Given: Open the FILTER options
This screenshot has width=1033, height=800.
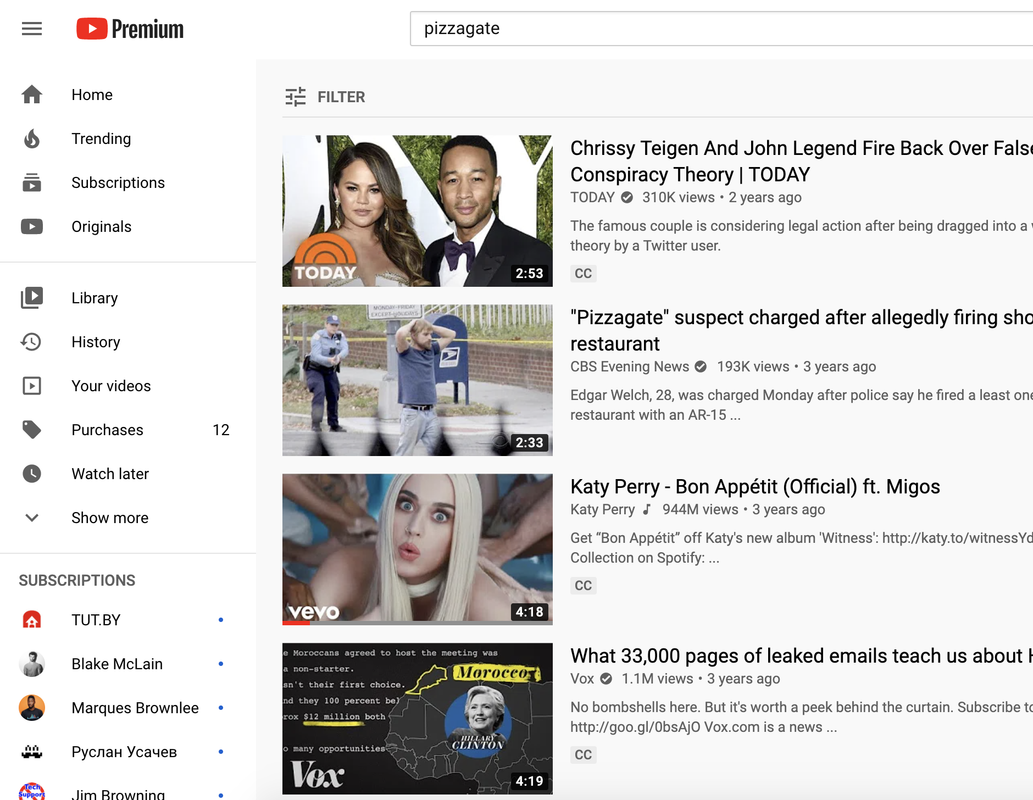Looking at the screenshot, I should pos(325,96).
